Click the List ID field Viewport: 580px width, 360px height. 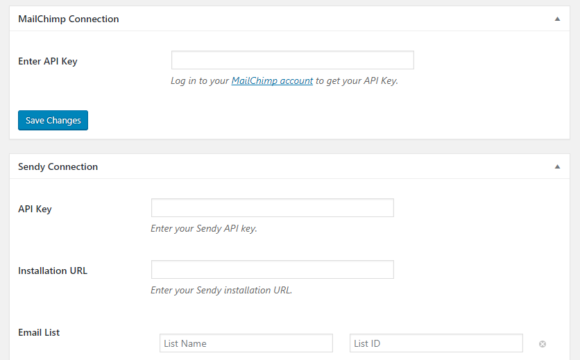pos(436,343)
